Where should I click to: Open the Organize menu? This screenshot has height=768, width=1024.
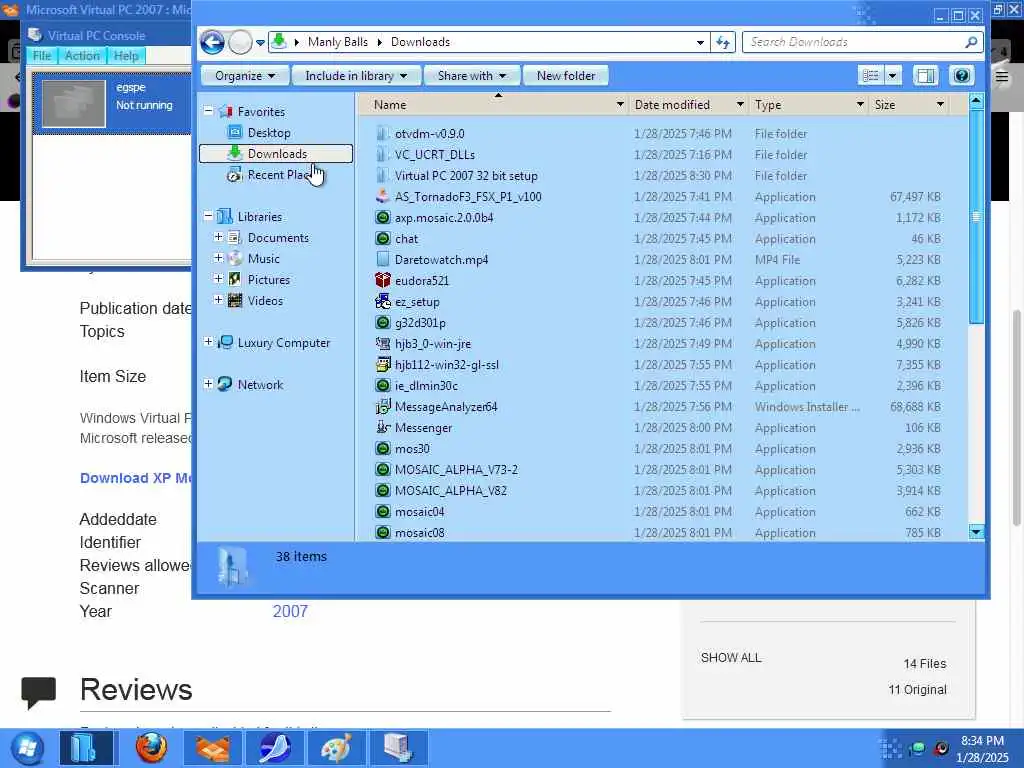pos(244,76)
